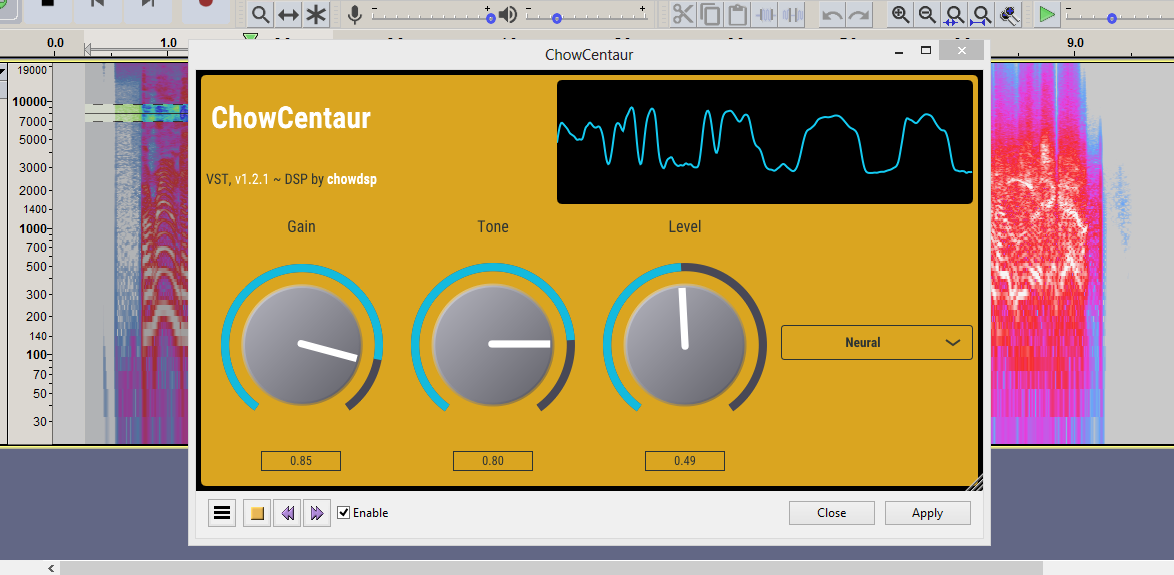Viewport: 1174px width, 575px height.
Task: Click the microphone recording level icon
Action: 356,14
